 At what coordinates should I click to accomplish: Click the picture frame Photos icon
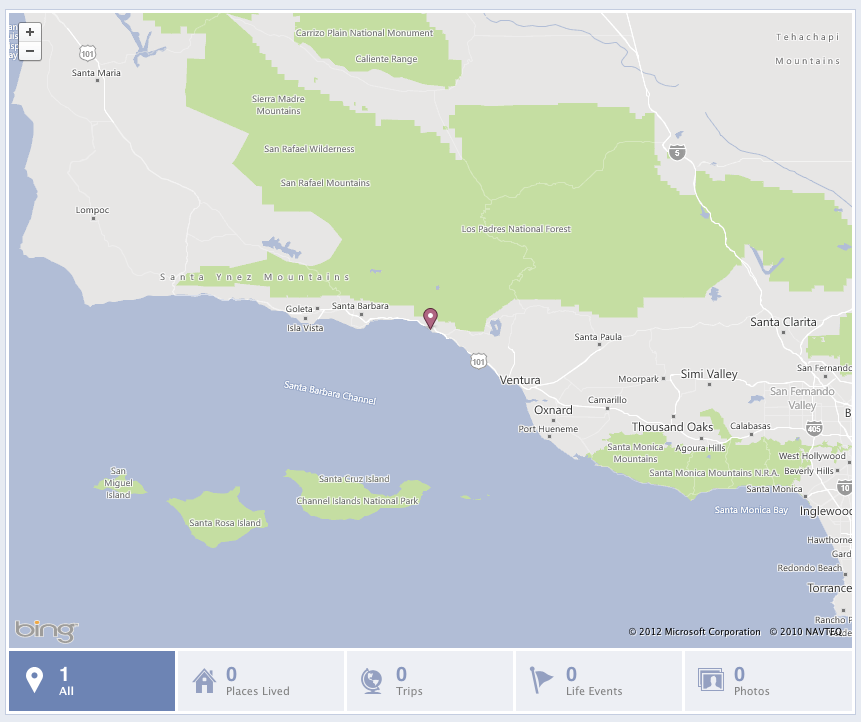click(711, 681)
